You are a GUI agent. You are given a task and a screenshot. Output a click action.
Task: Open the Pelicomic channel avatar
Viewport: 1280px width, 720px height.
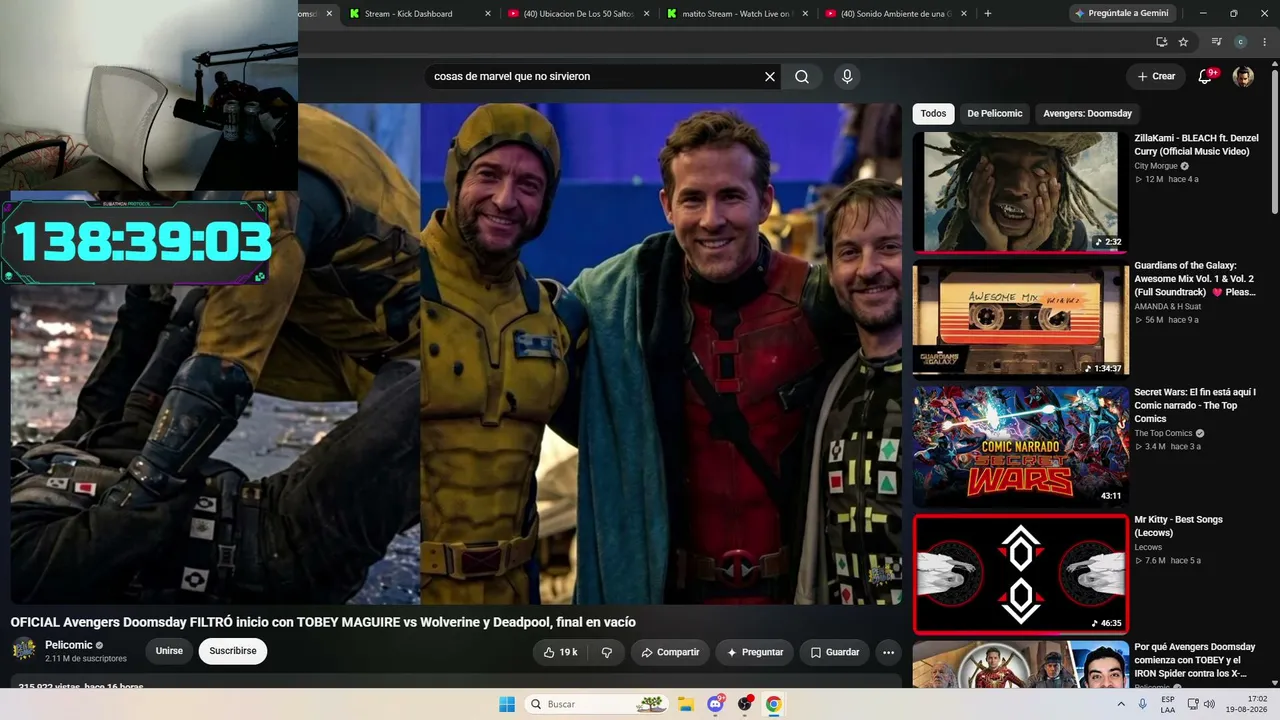tap(23, 650)
